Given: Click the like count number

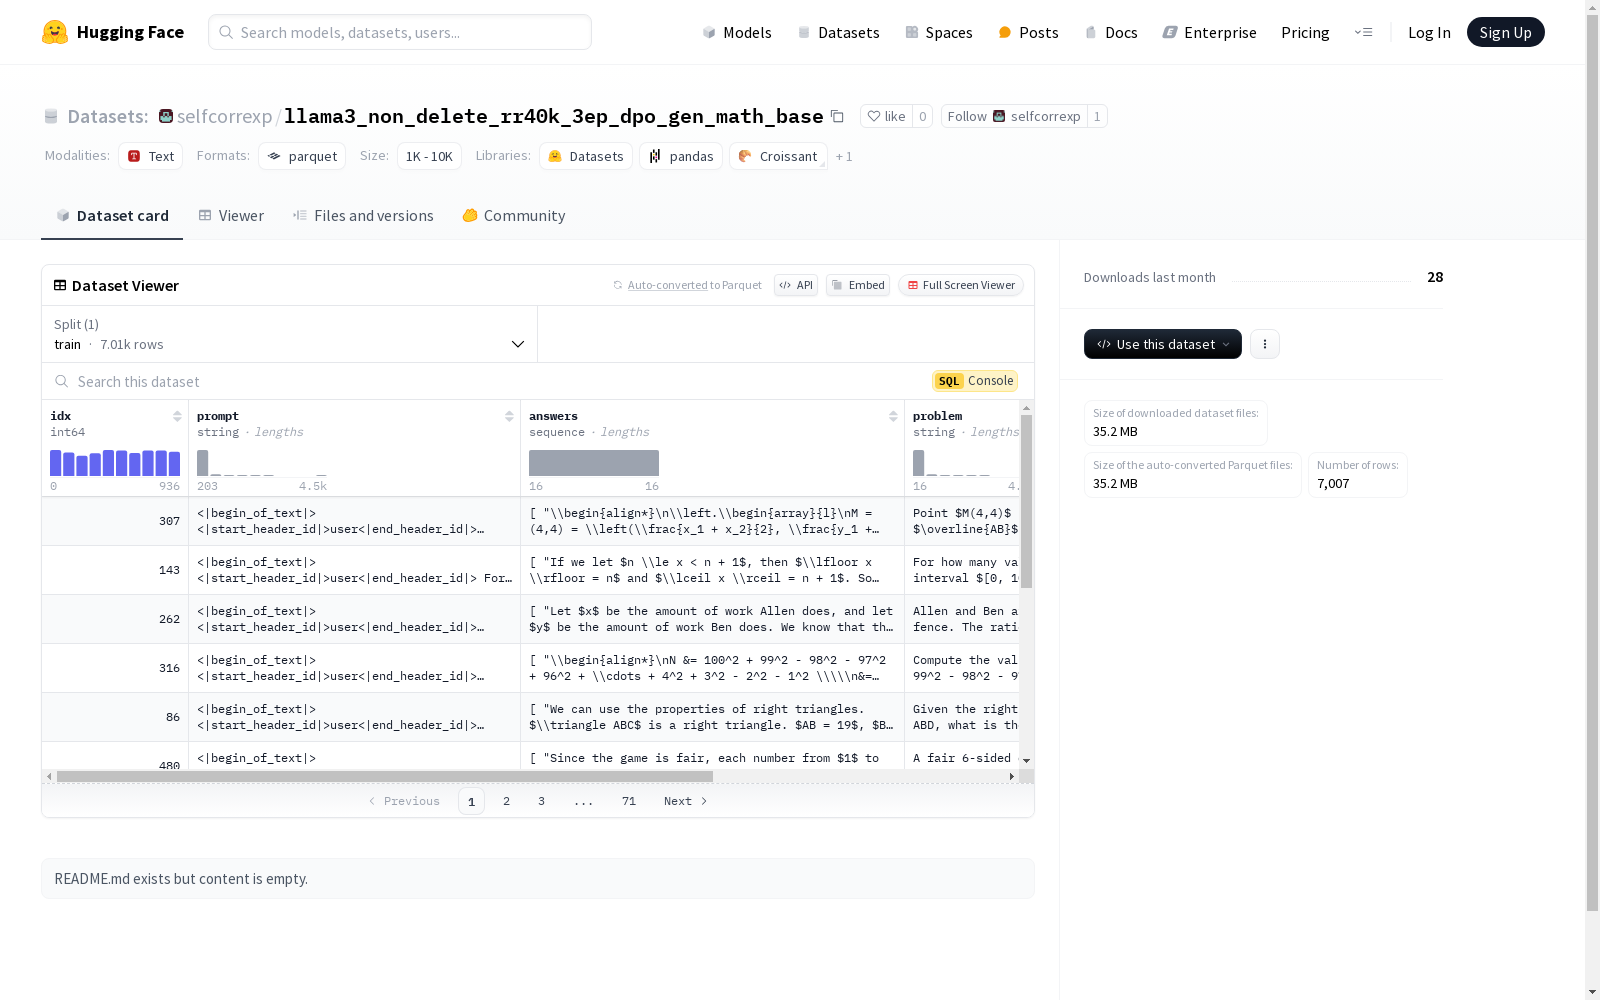Looking at the screenshot, I should (923, 116).
